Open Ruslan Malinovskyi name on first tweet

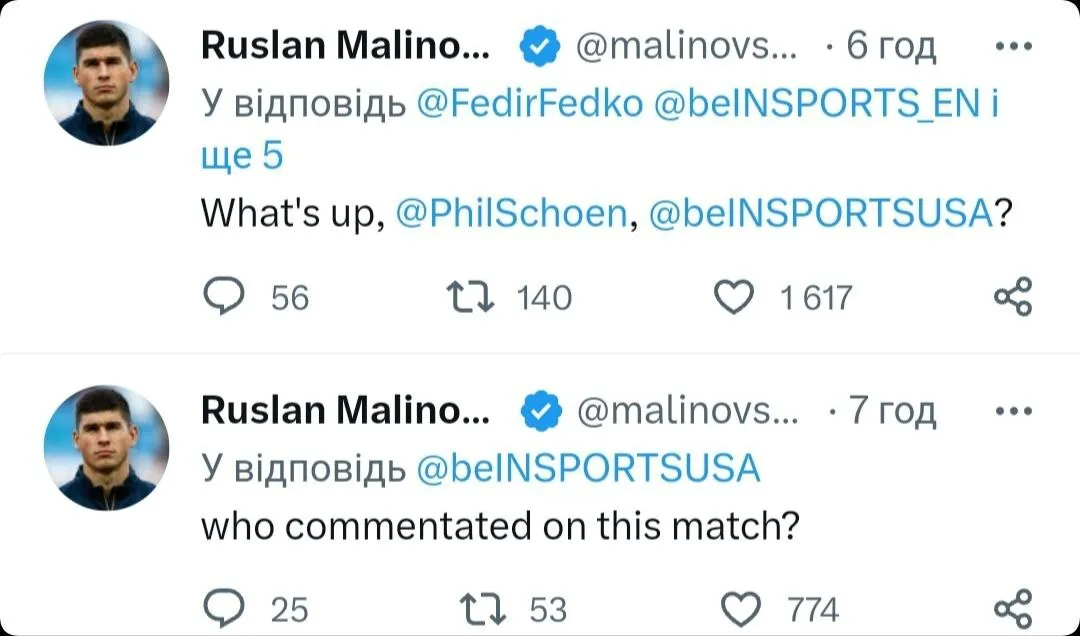click(x=345, y=46)
